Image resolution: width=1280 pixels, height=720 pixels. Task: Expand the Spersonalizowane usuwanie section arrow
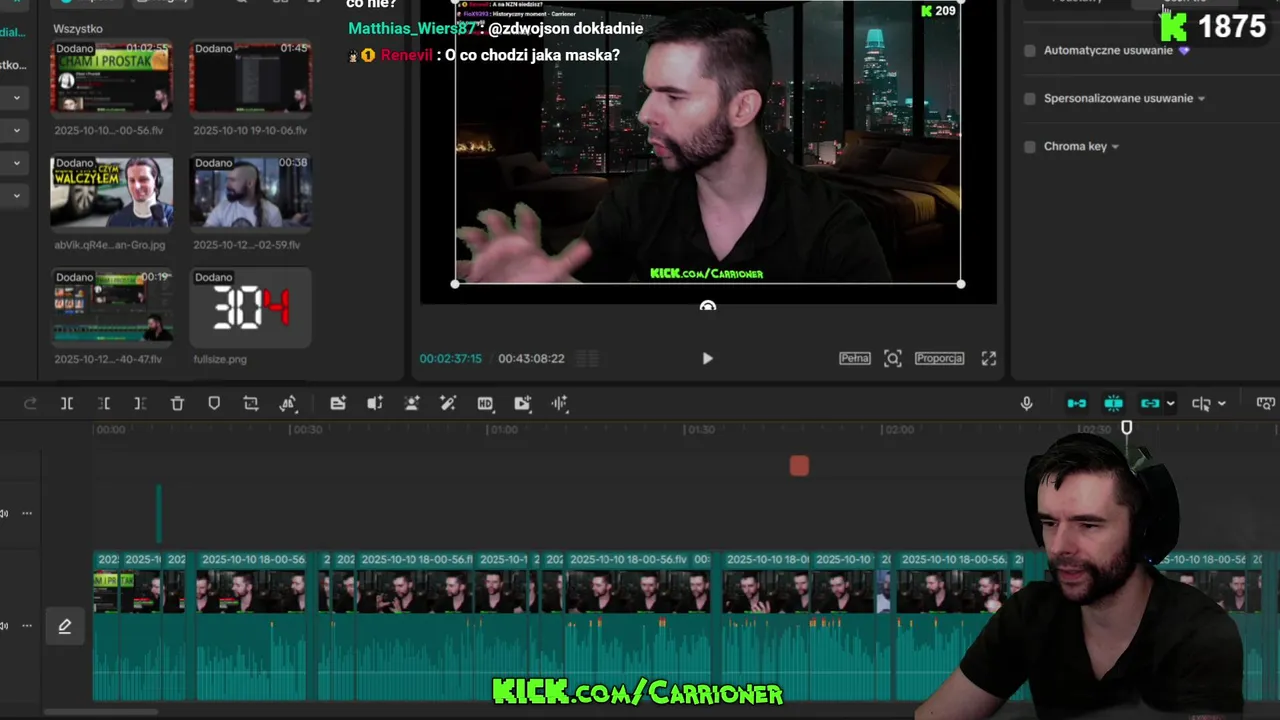(1201, 98)
